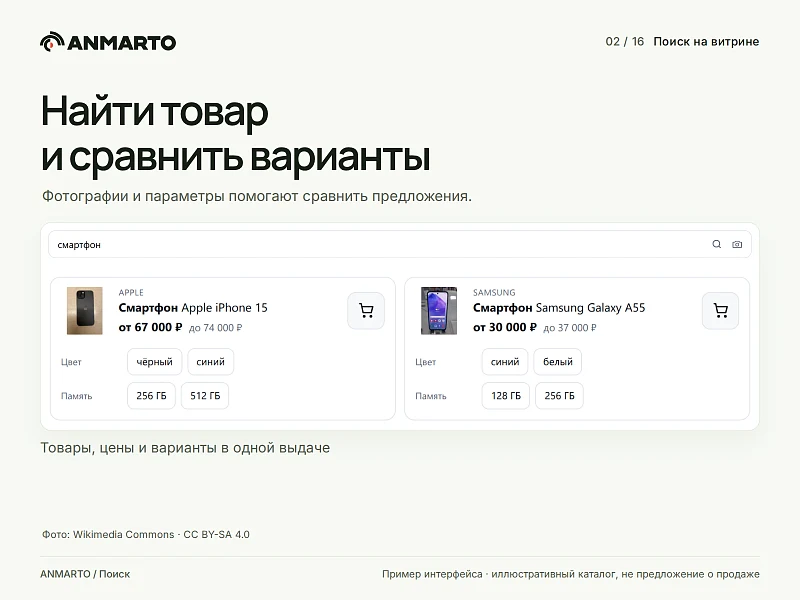Click the '02 / 16' page counter

(624, 41)
